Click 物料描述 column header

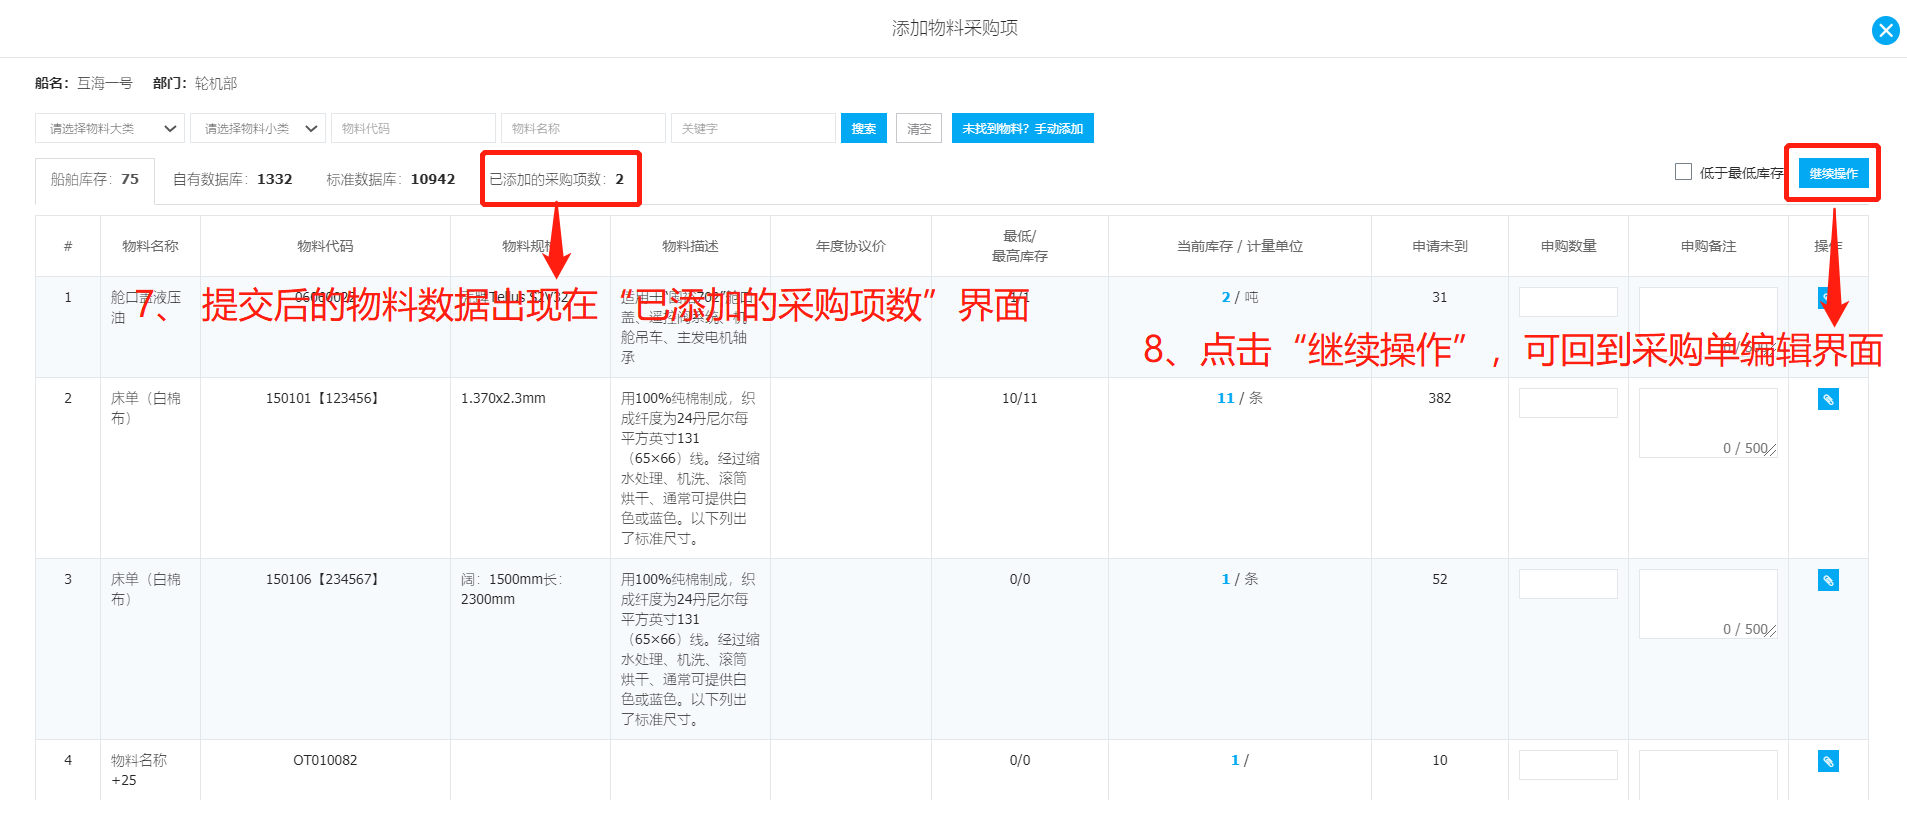(690, 246)
